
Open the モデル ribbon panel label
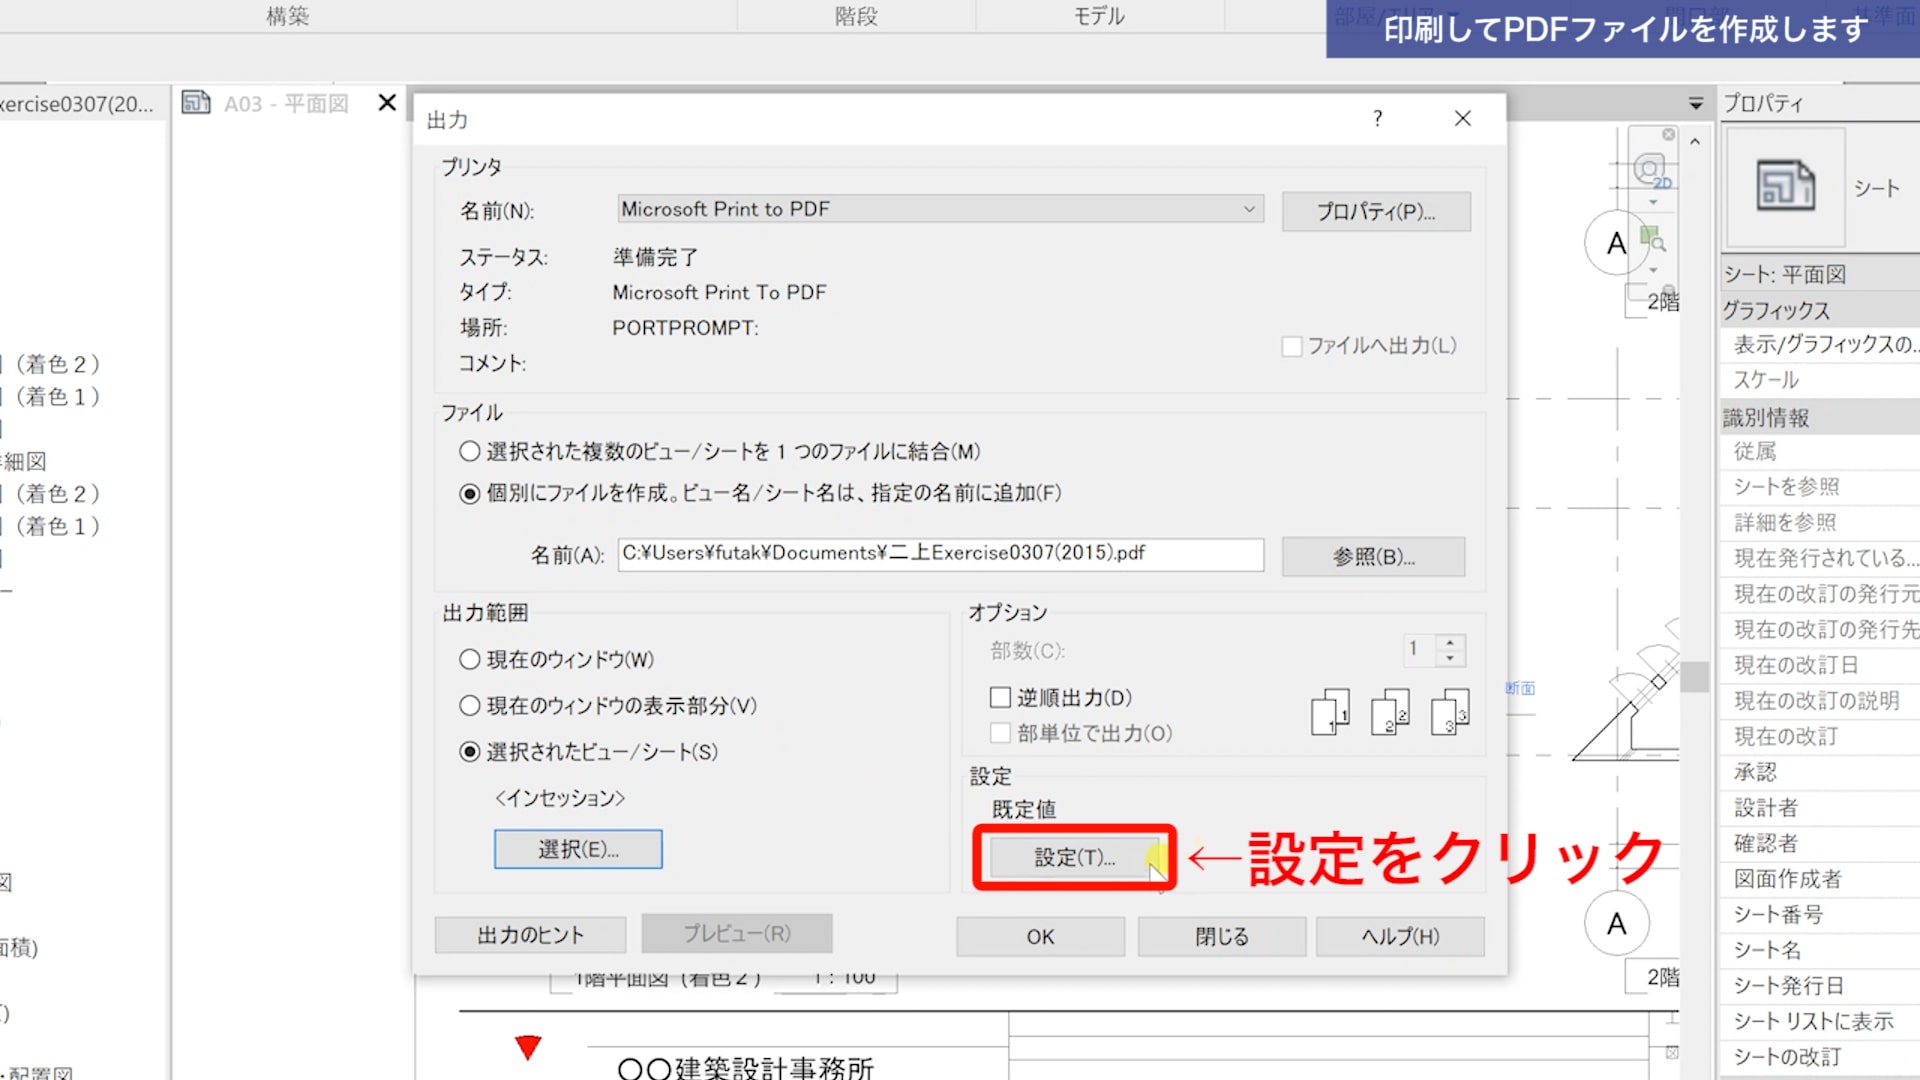(x=1099, y=16)
